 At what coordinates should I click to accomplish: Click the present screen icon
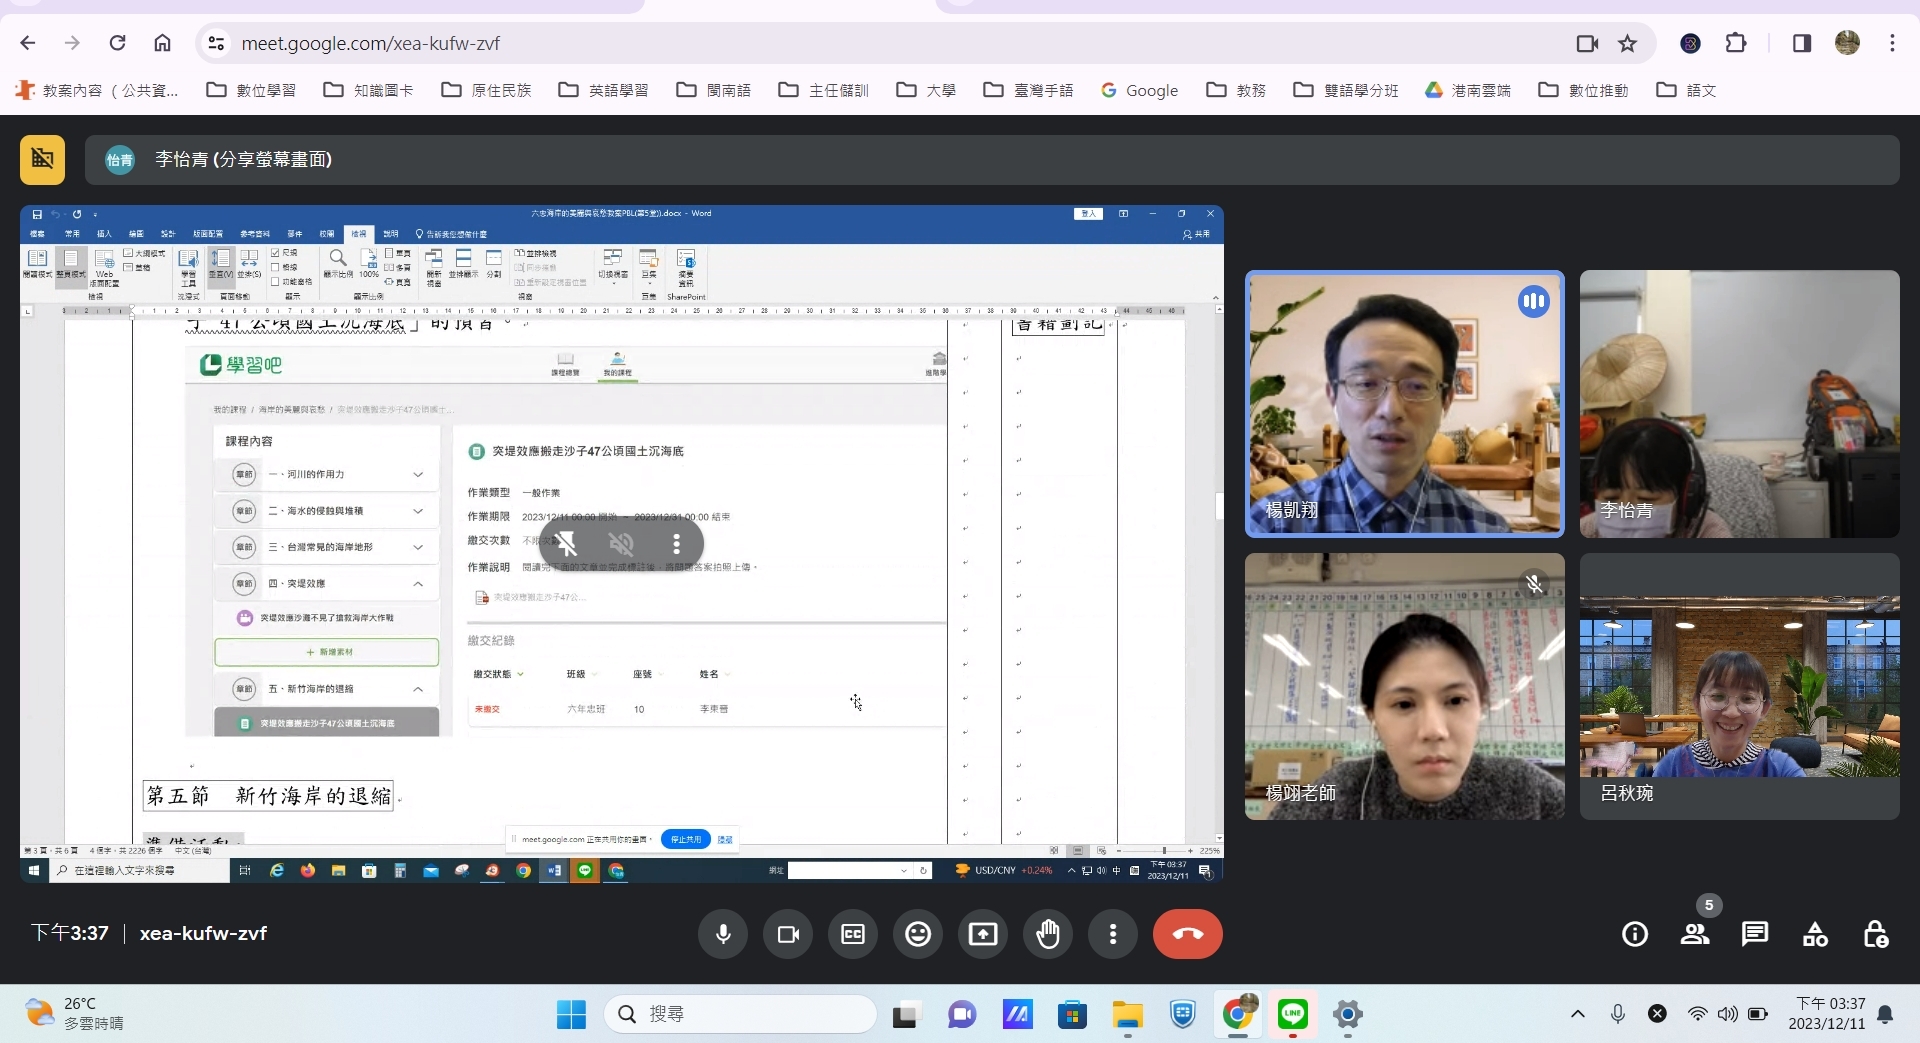click(x=983, y=934)
